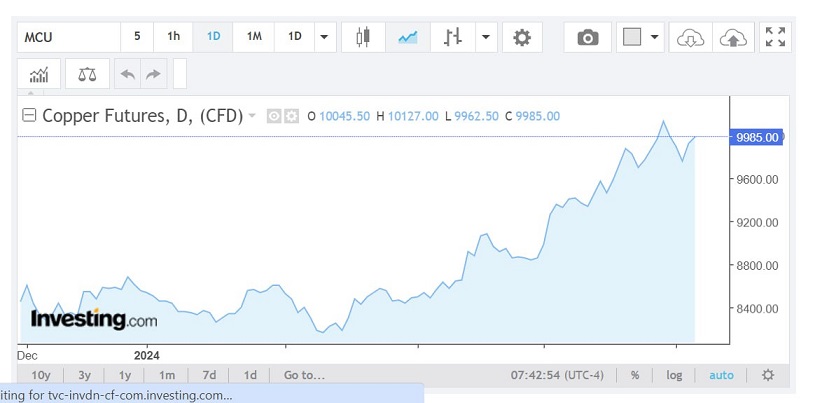Open scale settings gear in bottom bar
The height and width of the screenshot is (403, 815).
point(768,375)
